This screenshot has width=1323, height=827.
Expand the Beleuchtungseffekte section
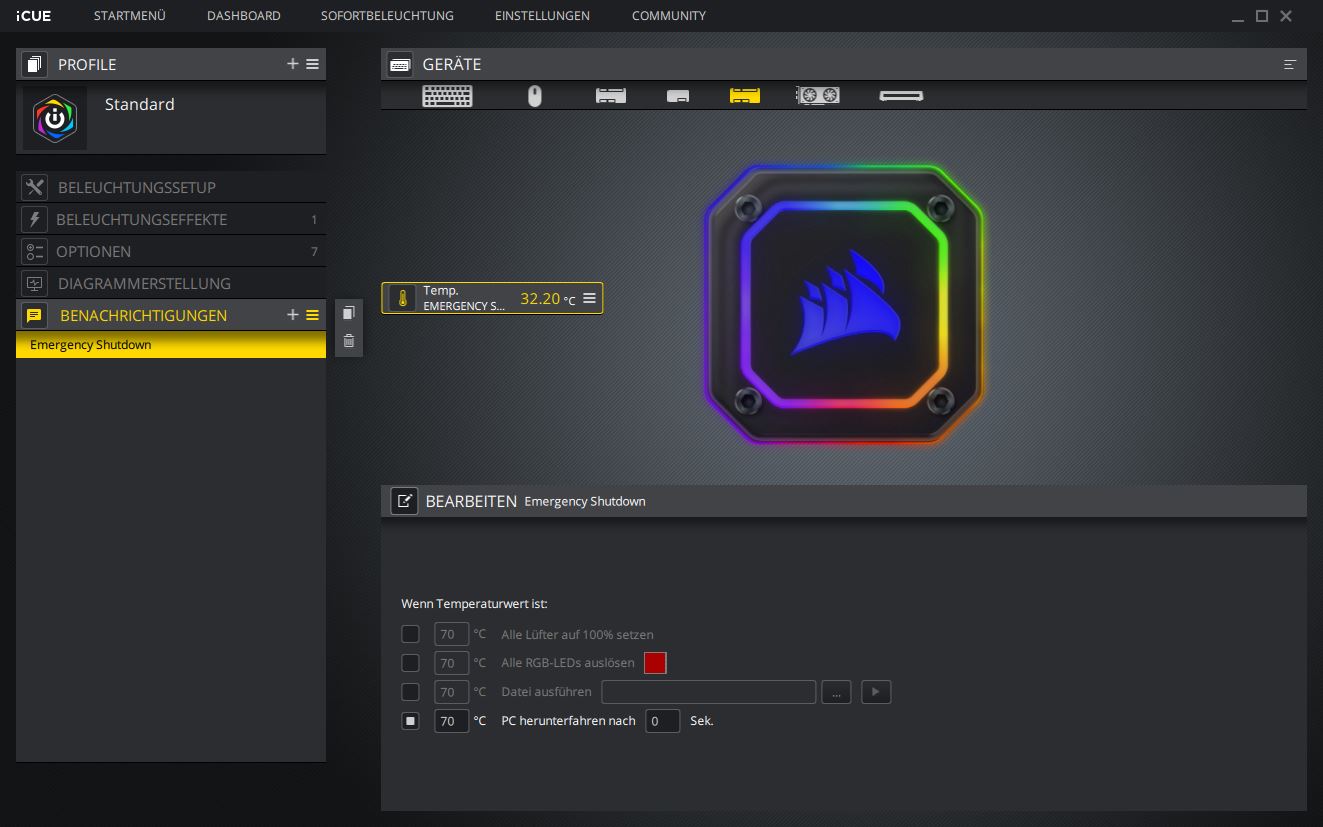click(171, 219)
